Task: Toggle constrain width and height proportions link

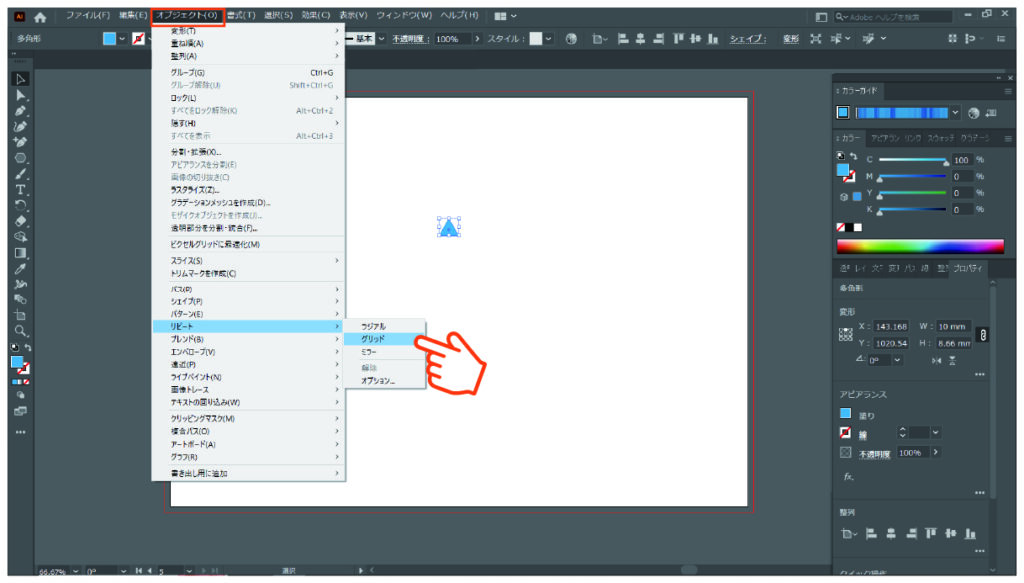Action: (983, 334)
